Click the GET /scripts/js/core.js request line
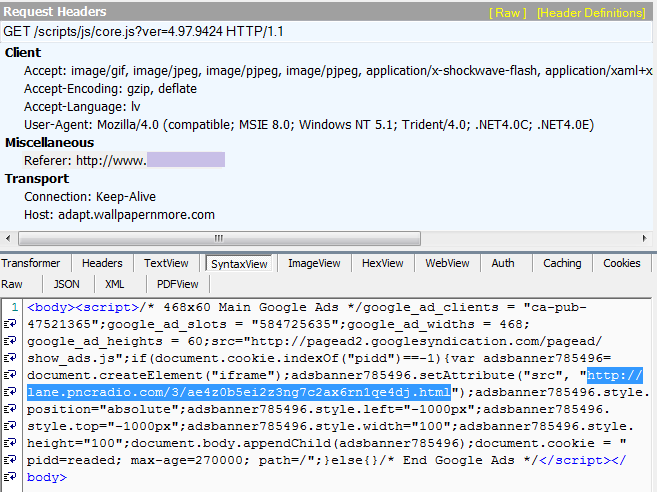 click(143, 31)
